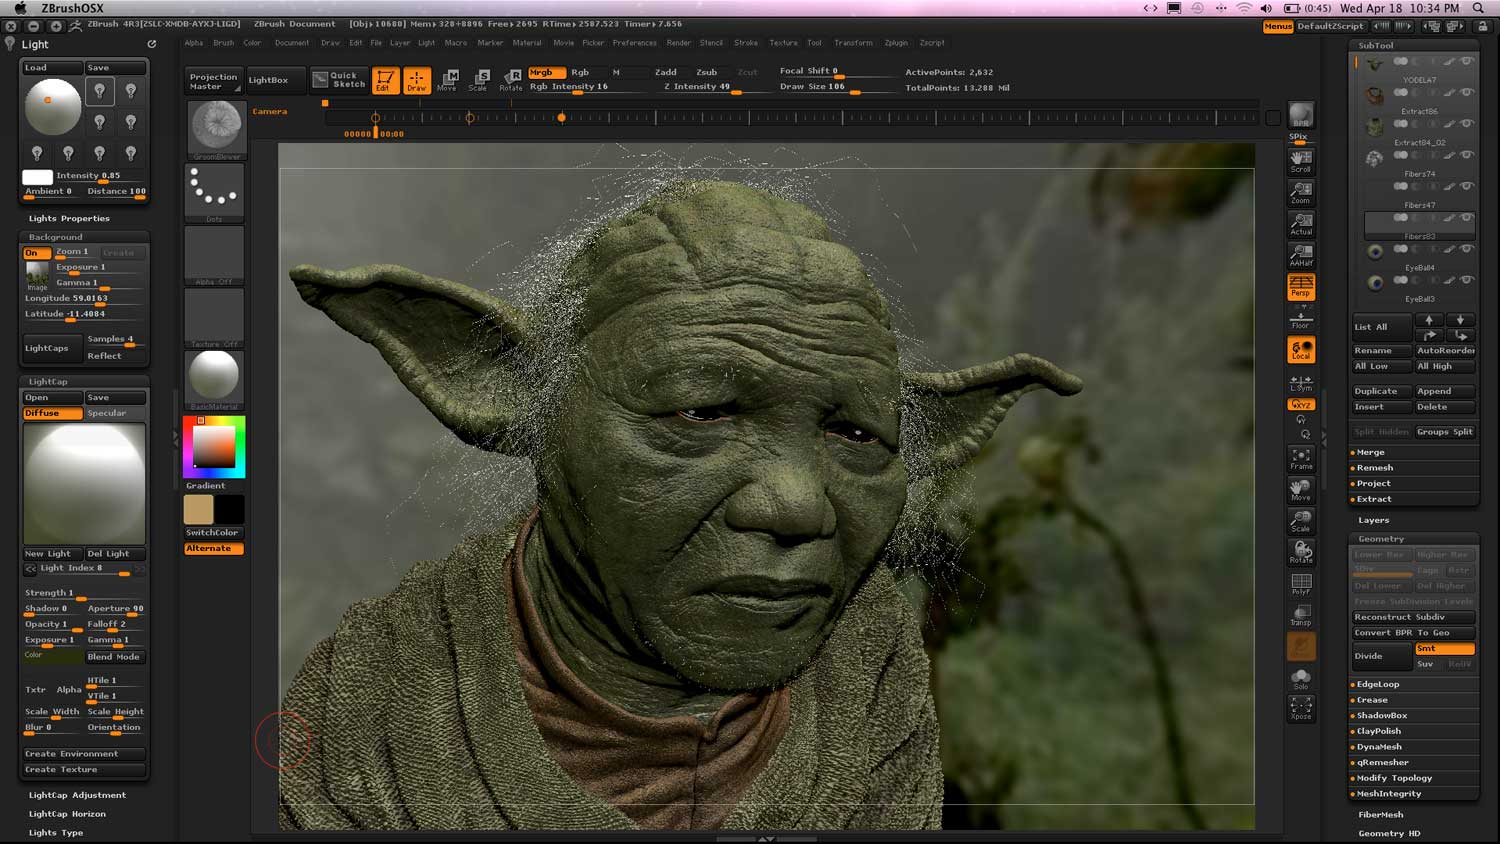1500x844 pixels.
Task: Open the Transform menu
Action: [x=853, y=43]
